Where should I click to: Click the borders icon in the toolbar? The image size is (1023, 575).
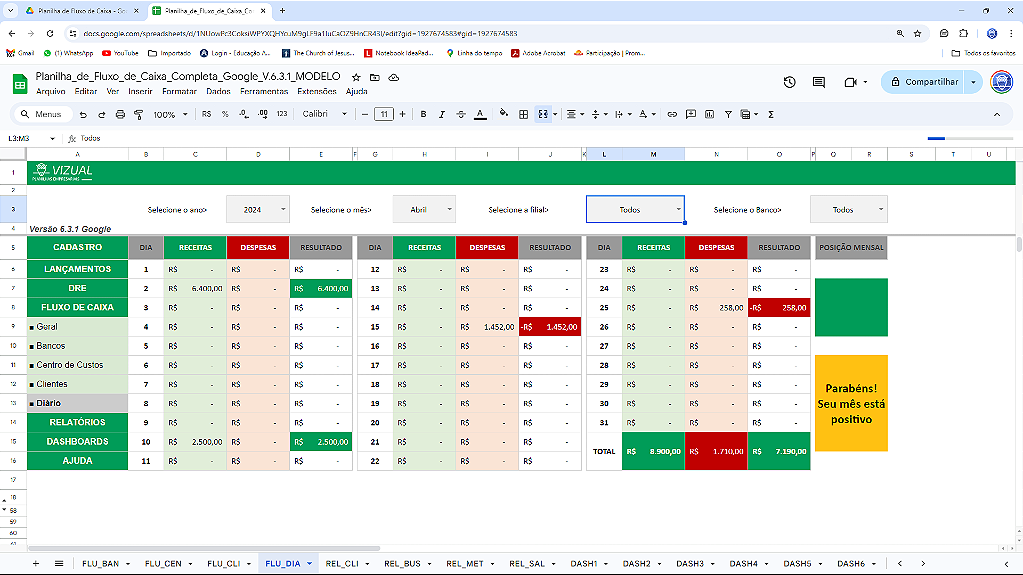click(x=523, y=114)
